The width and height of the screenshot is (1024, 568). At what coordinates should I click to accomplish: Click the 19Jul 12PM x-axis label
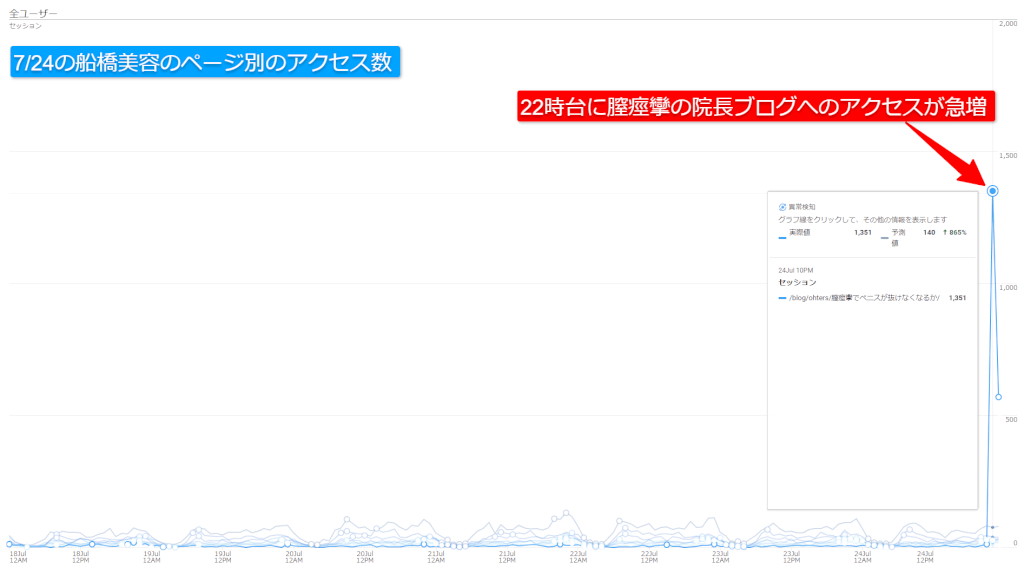(x=223, y=557)
